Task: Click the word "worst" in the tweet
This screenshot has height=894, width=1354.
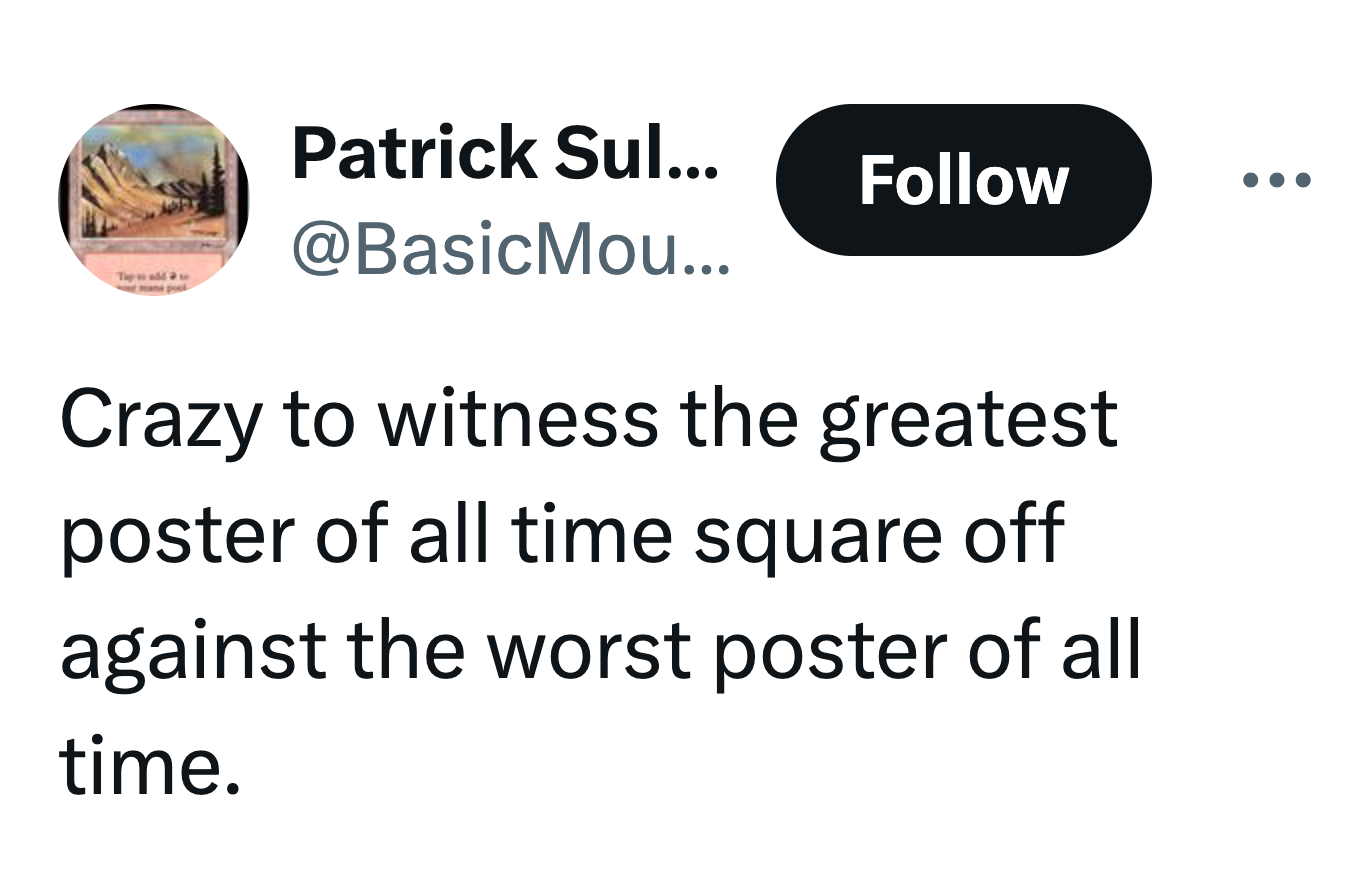Action: pyautogui.click(x=590, y=651)
